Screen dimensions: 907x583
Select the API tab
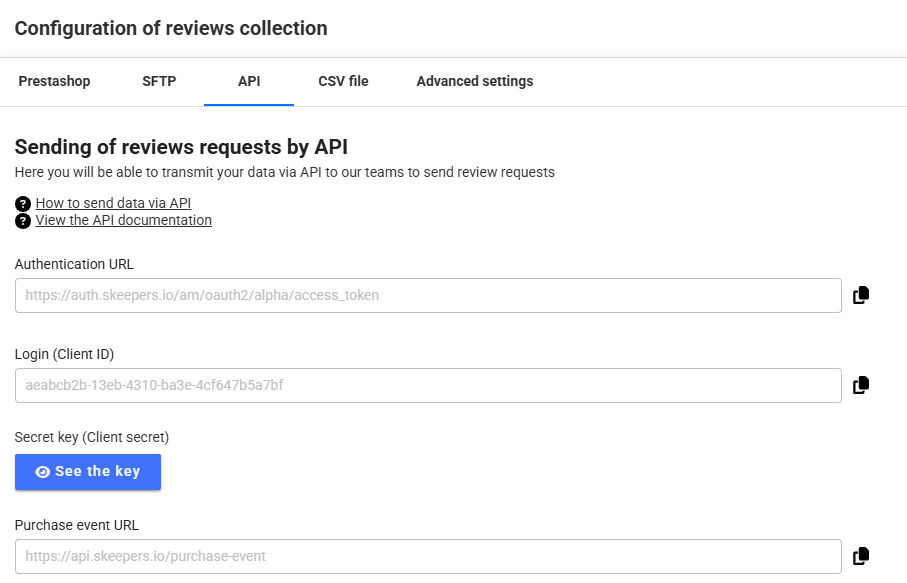point(249,81)
